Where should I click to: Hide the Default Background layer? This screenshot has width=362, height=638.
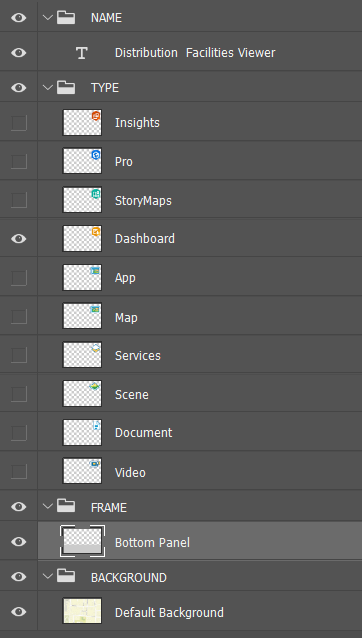[19, 612]
